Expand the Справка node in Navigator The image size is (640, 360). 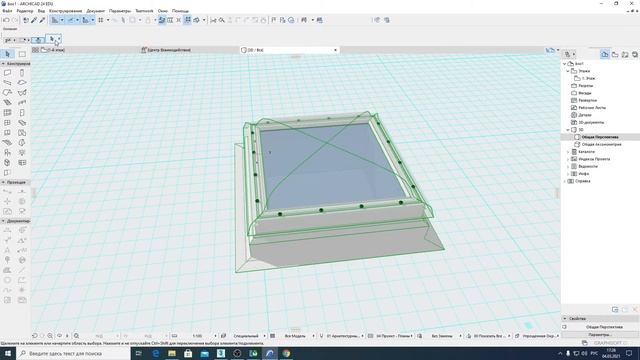(x=565, y=181)
